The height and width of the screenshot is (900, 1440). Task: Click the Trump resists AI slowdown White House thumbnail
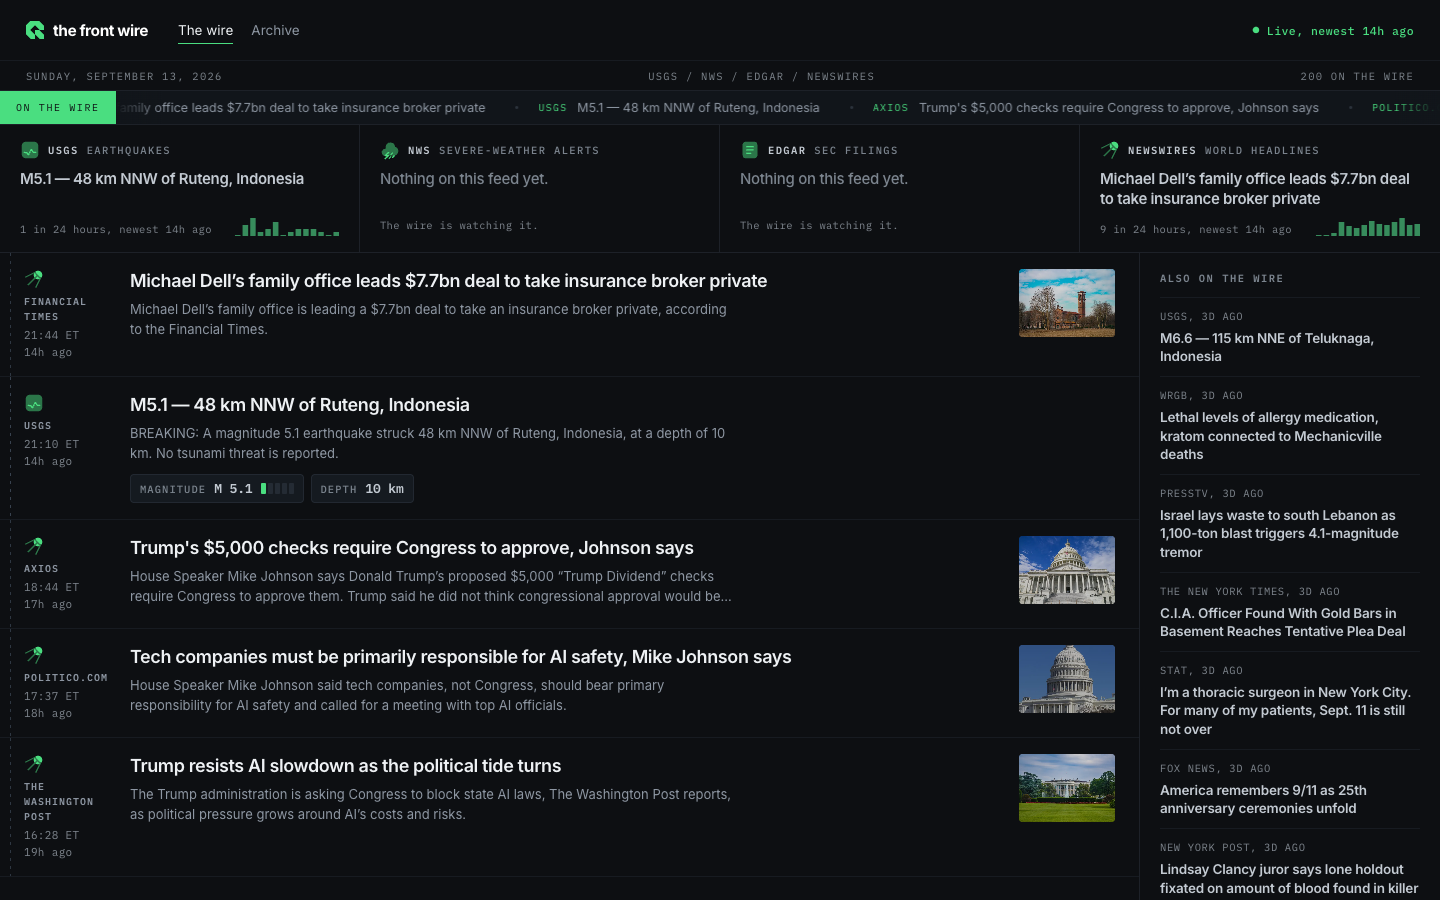click(x=1067, y=788)
